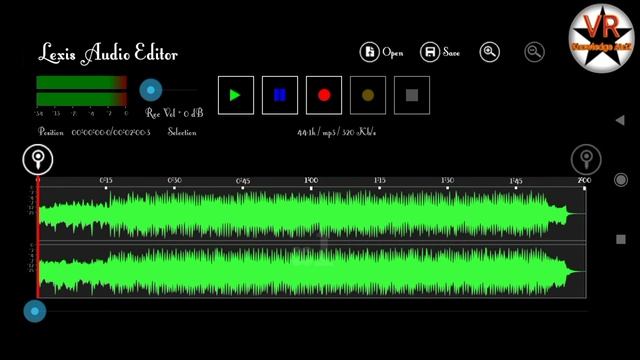Click the 1:00 mark on the timeline ruler
Screen dimensions: 640x360
click(x=311, y=180)
